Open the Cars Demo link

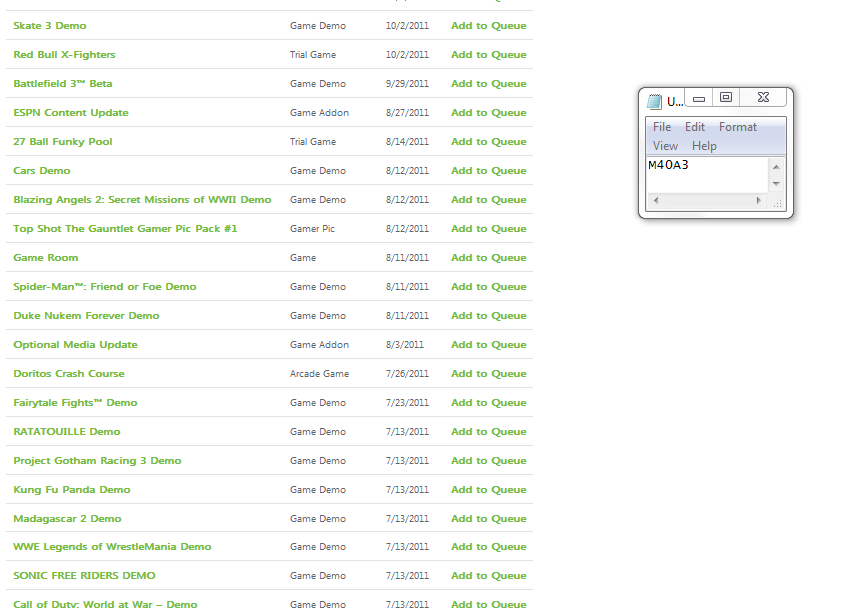(x=41, y=171)
